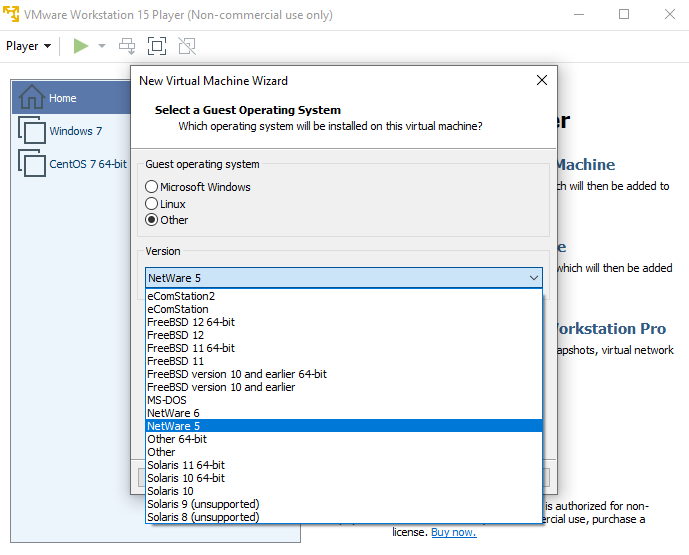Viewport: 689px width, 555px height.
Task: Click the VMware Workstation logo icon
Action: click(11, 14)
